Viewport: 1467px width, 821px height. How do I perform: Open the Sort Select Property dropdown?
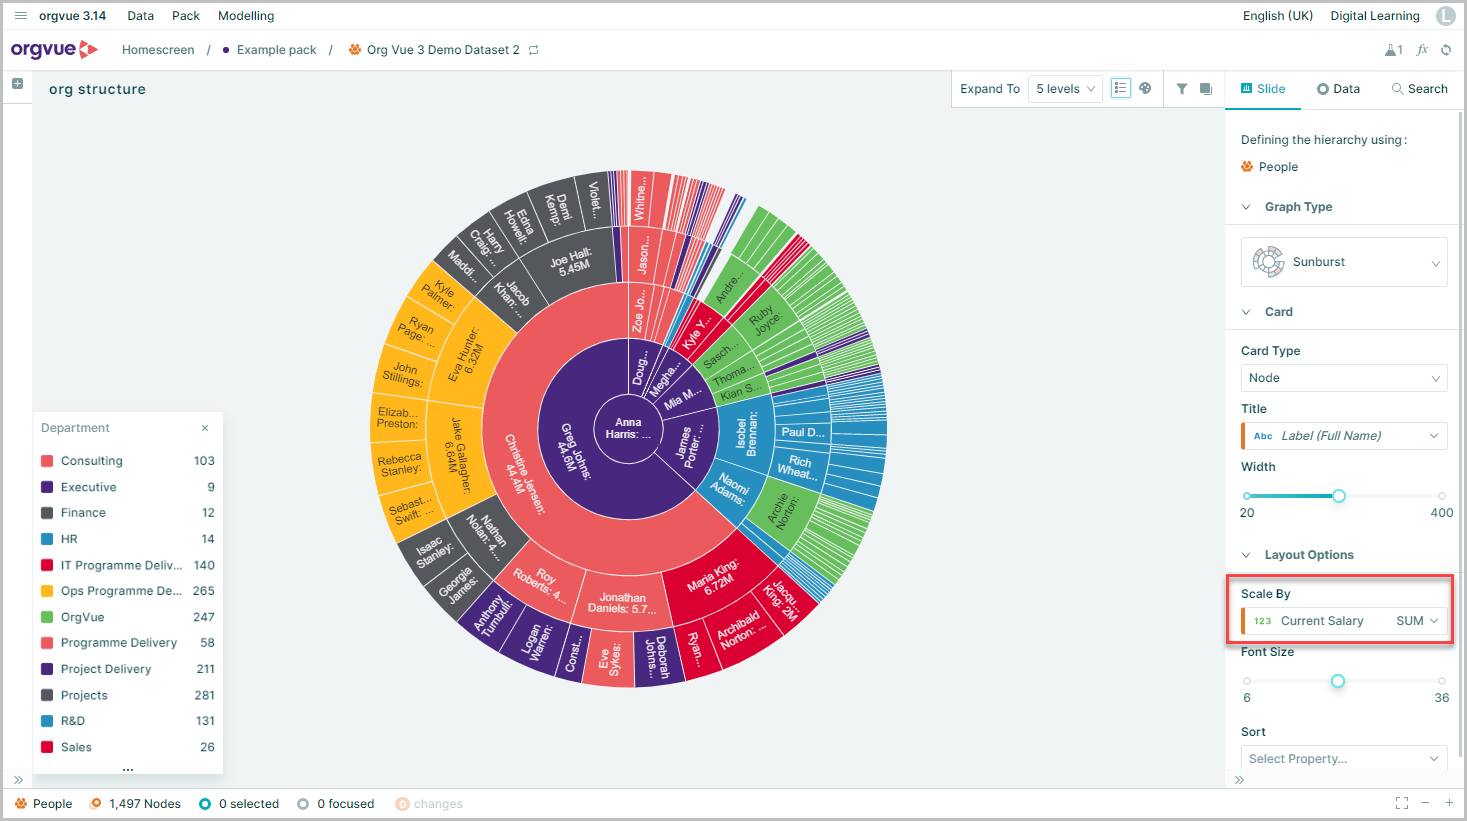pyautogui.click(x=1344, y=759)
